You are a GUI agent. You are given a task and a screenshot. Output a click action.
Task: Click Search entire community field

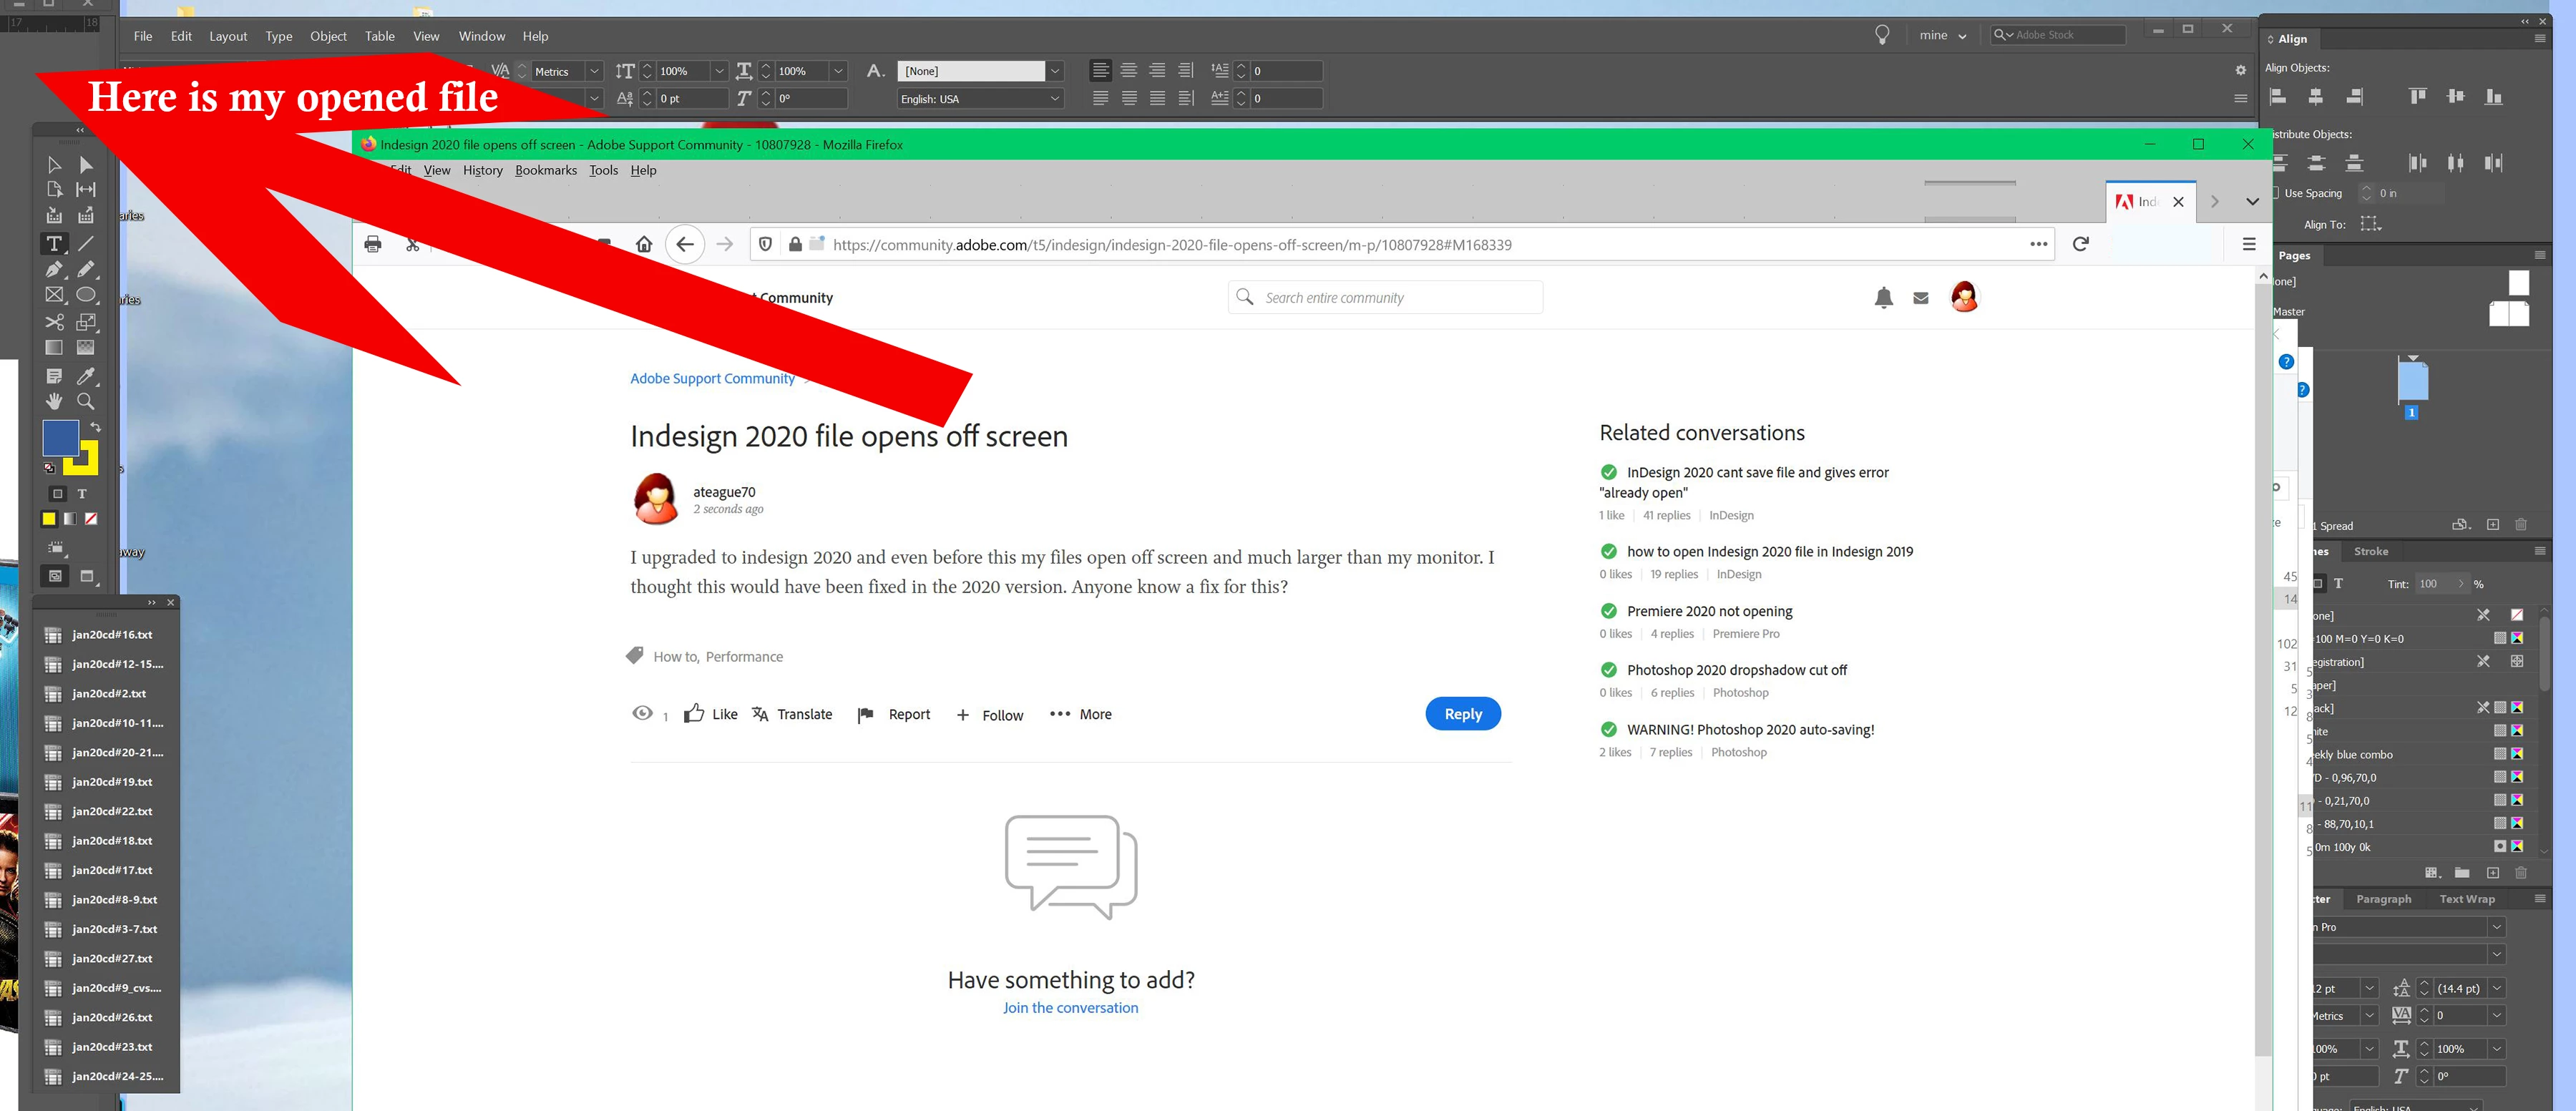1385,297
